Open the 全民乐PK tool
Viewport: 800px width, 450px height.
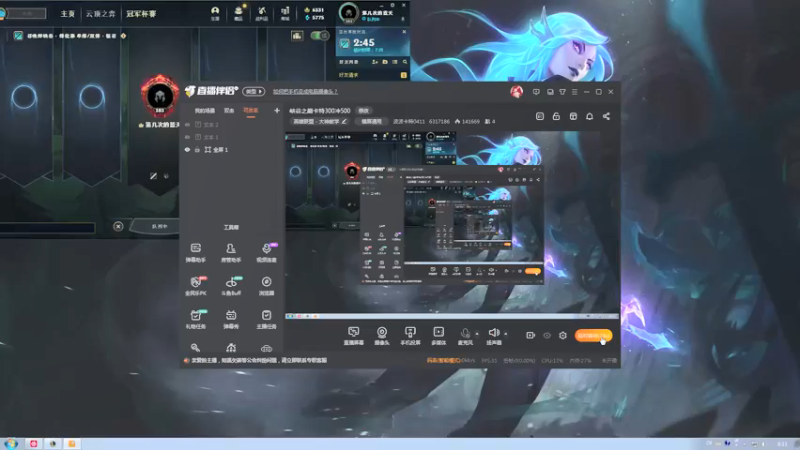[195, 286]
